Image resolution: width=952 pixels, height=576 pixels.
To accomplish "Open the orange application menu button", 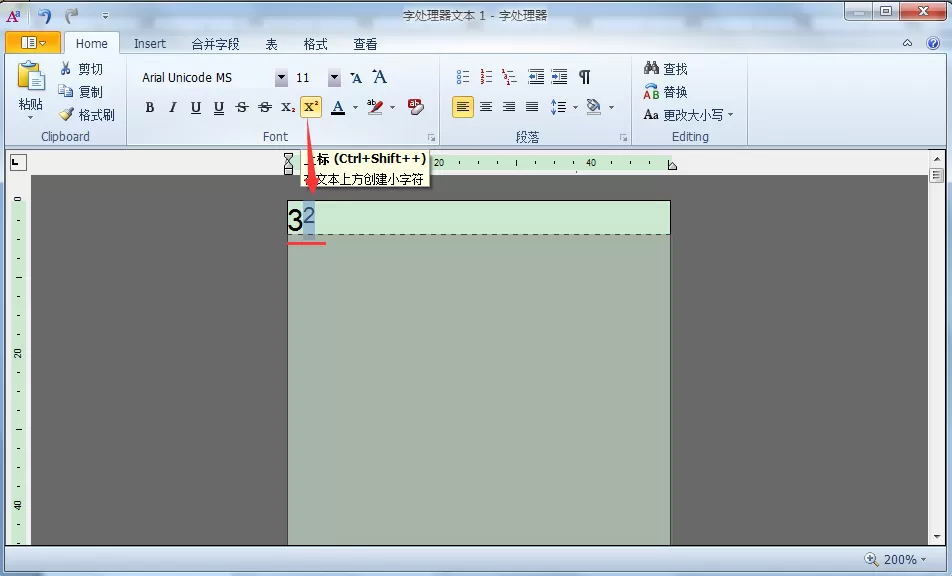I will click(33, 42).
